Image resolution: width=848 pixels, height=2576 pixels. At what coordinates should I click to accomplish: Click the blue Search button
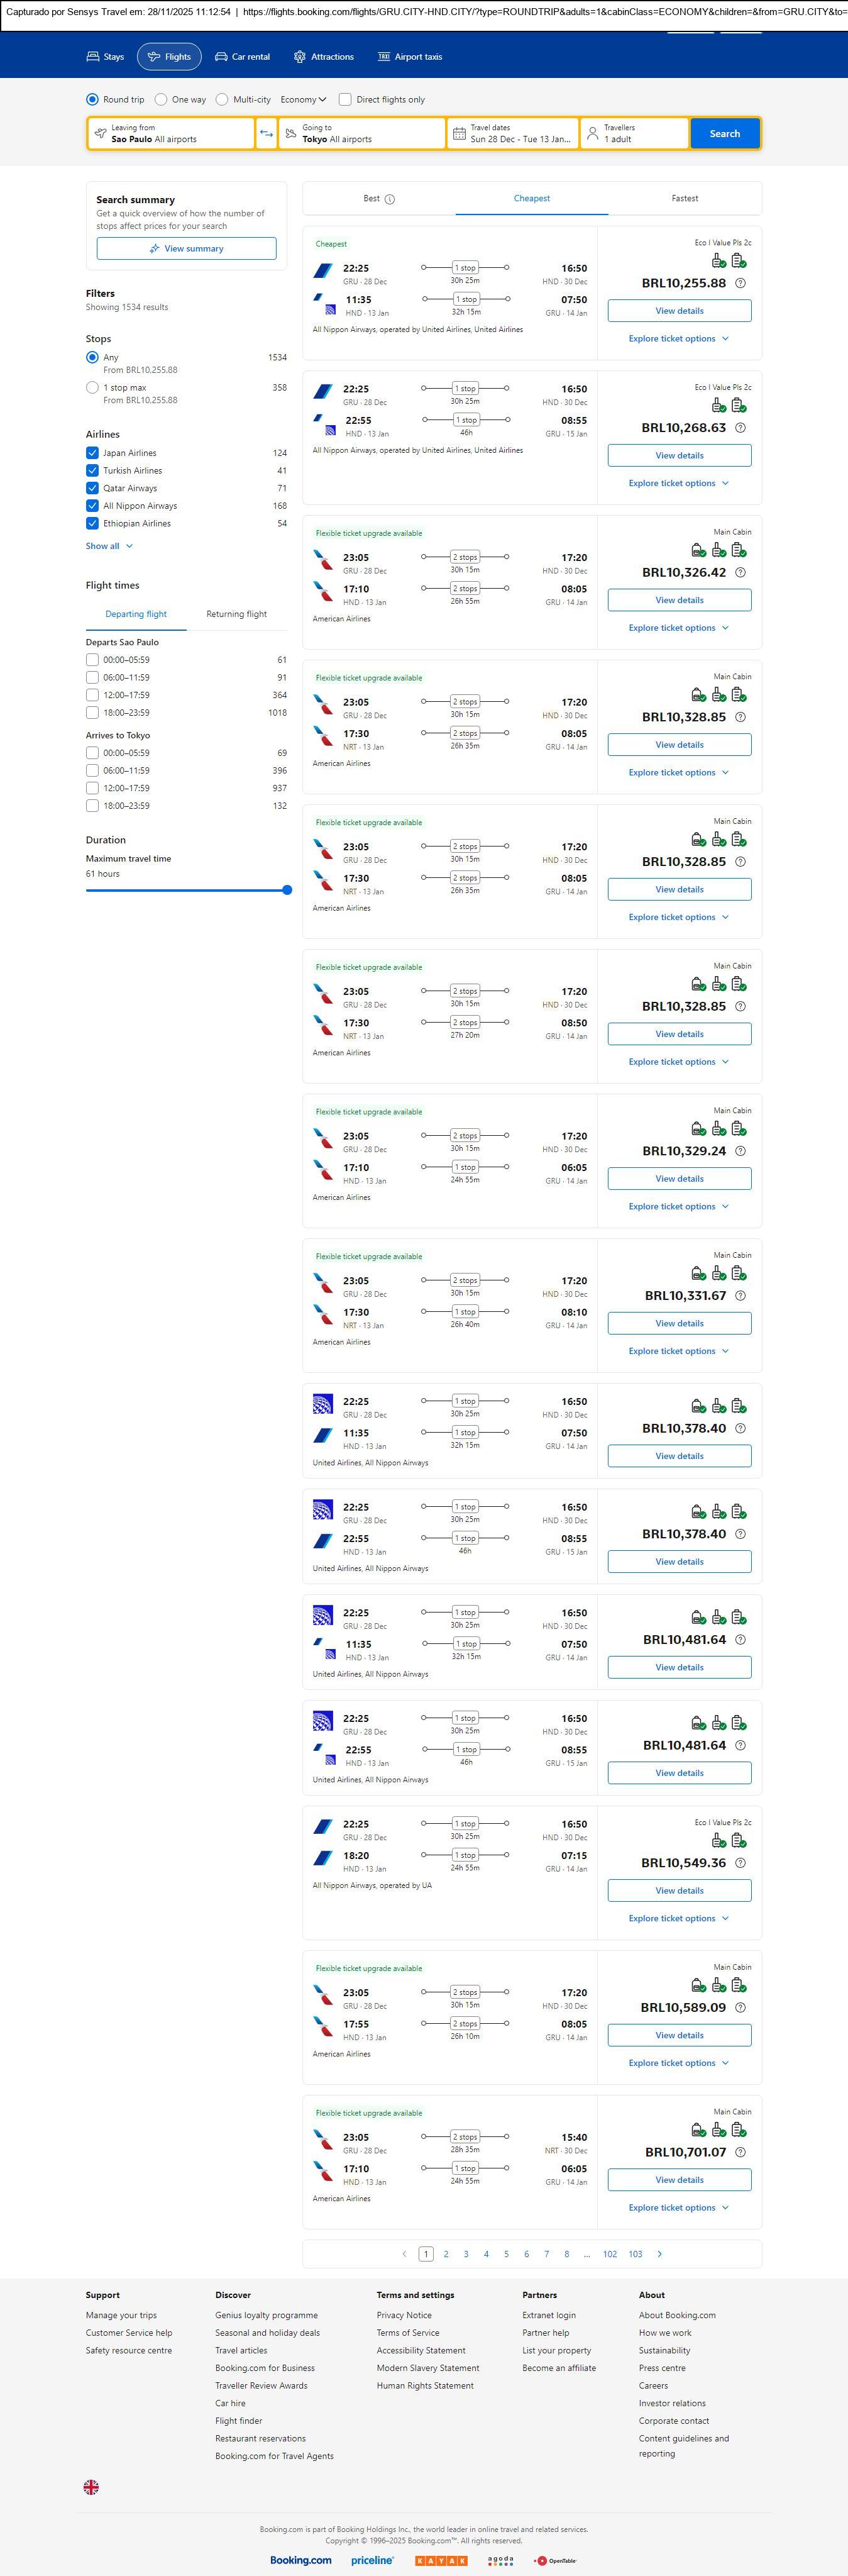724,134
